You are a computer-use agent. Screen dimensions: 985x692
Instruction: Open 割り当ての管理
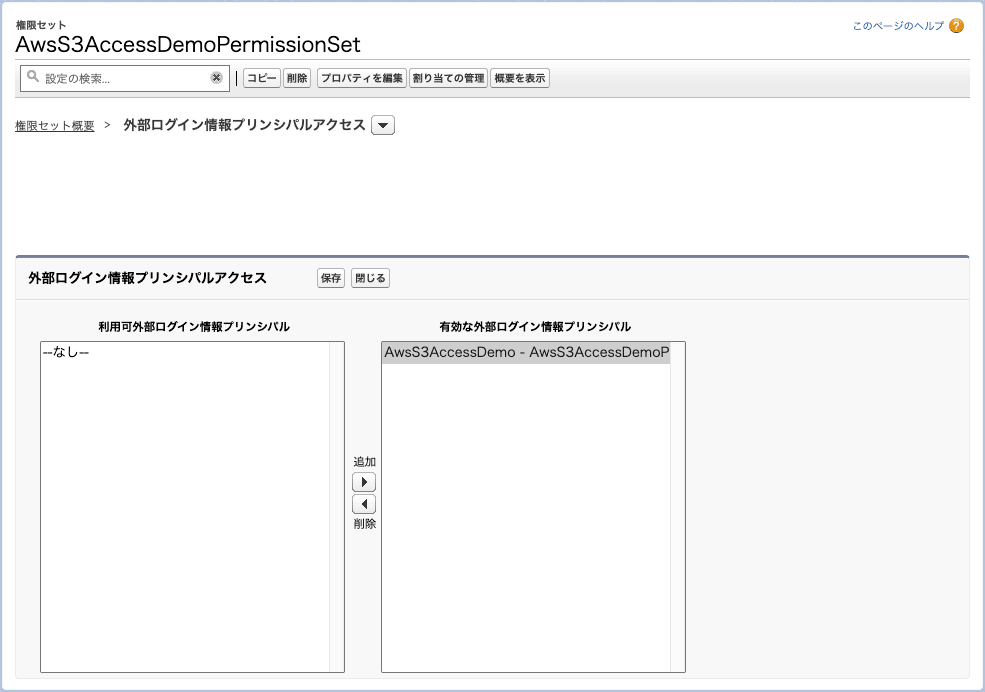click(449, 78)
